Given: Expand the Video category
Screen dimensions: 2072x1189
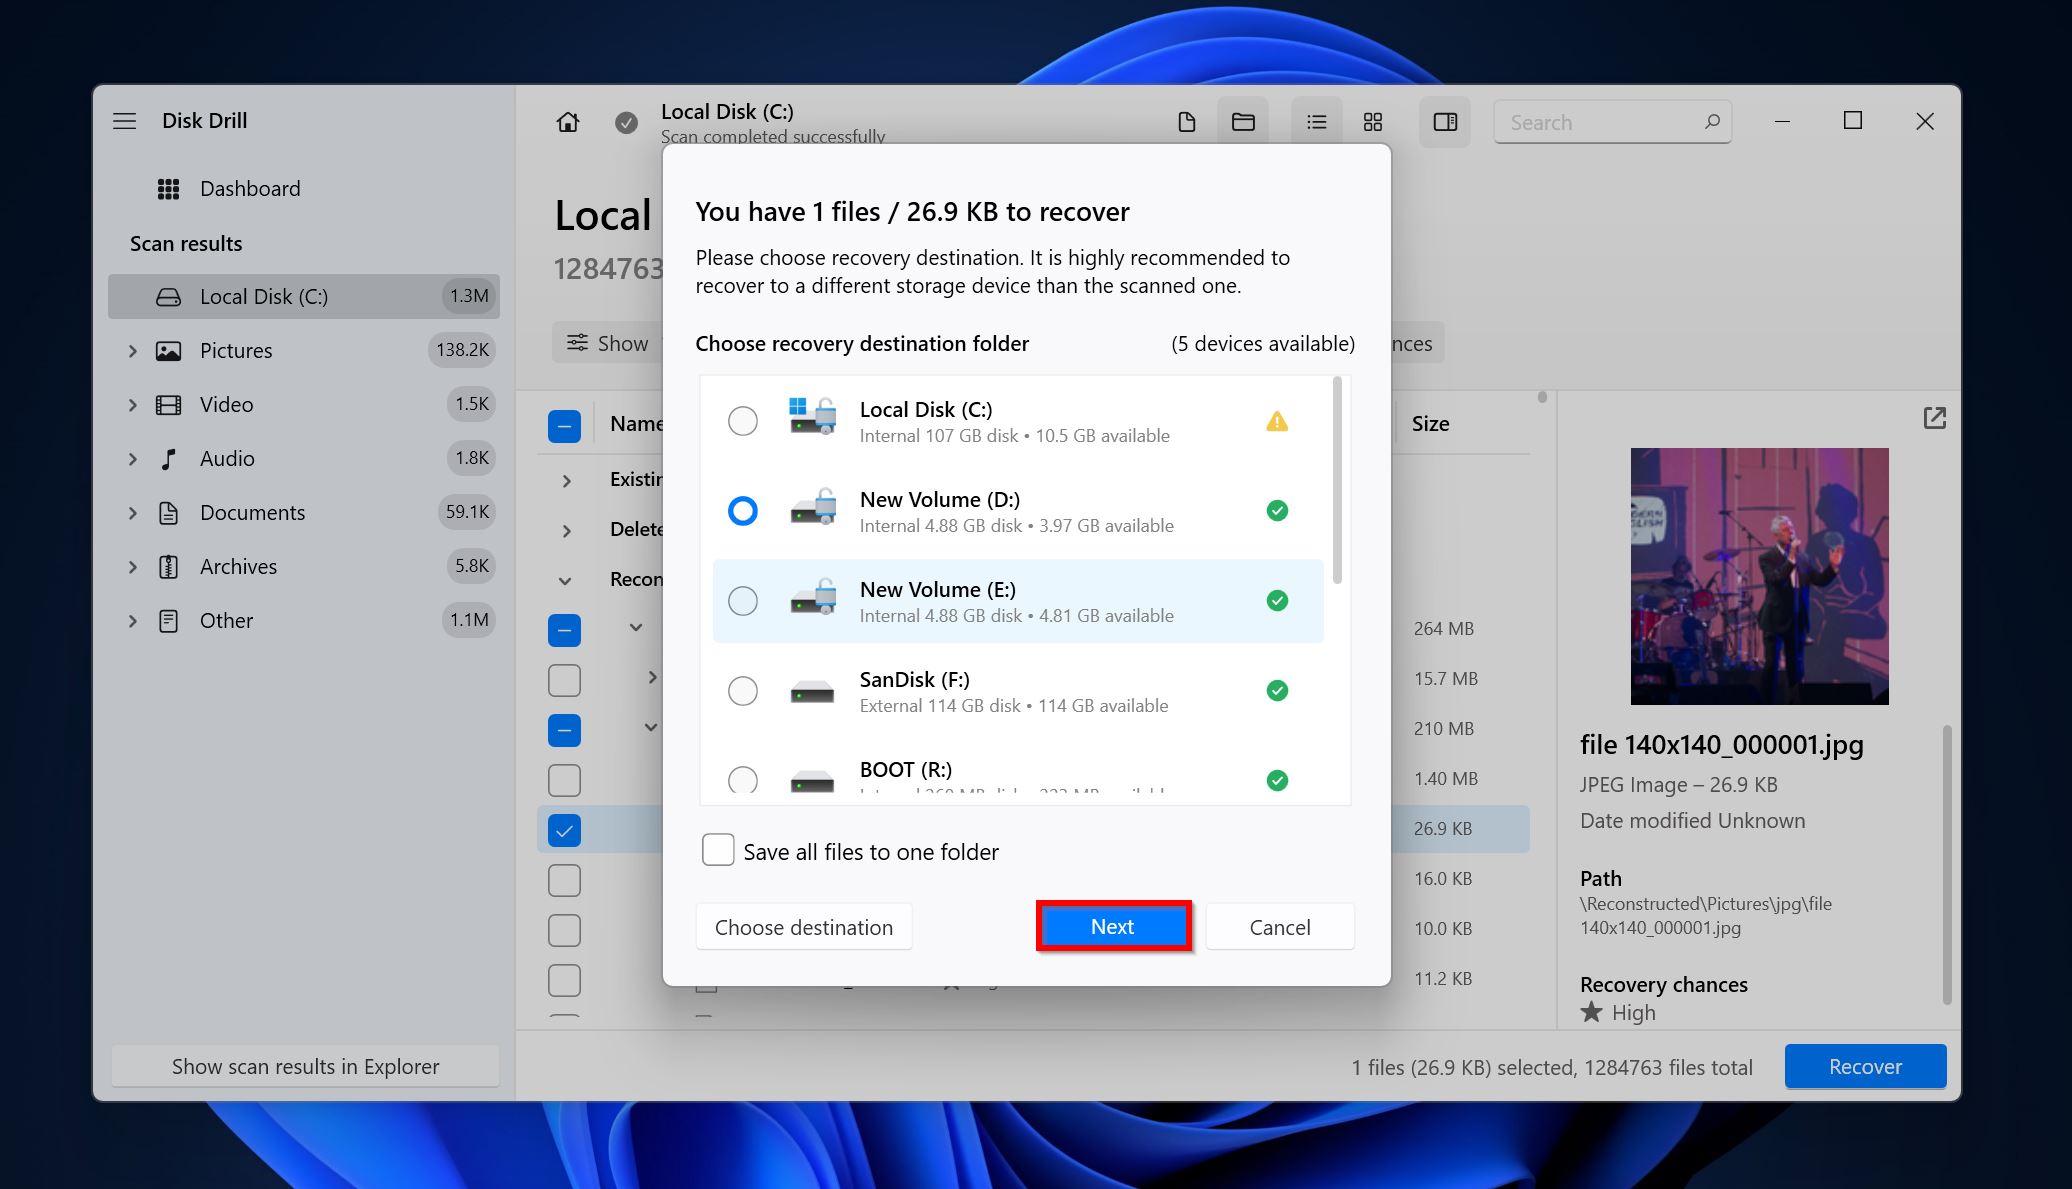Looking at the screenshot, I should (132, 405).
